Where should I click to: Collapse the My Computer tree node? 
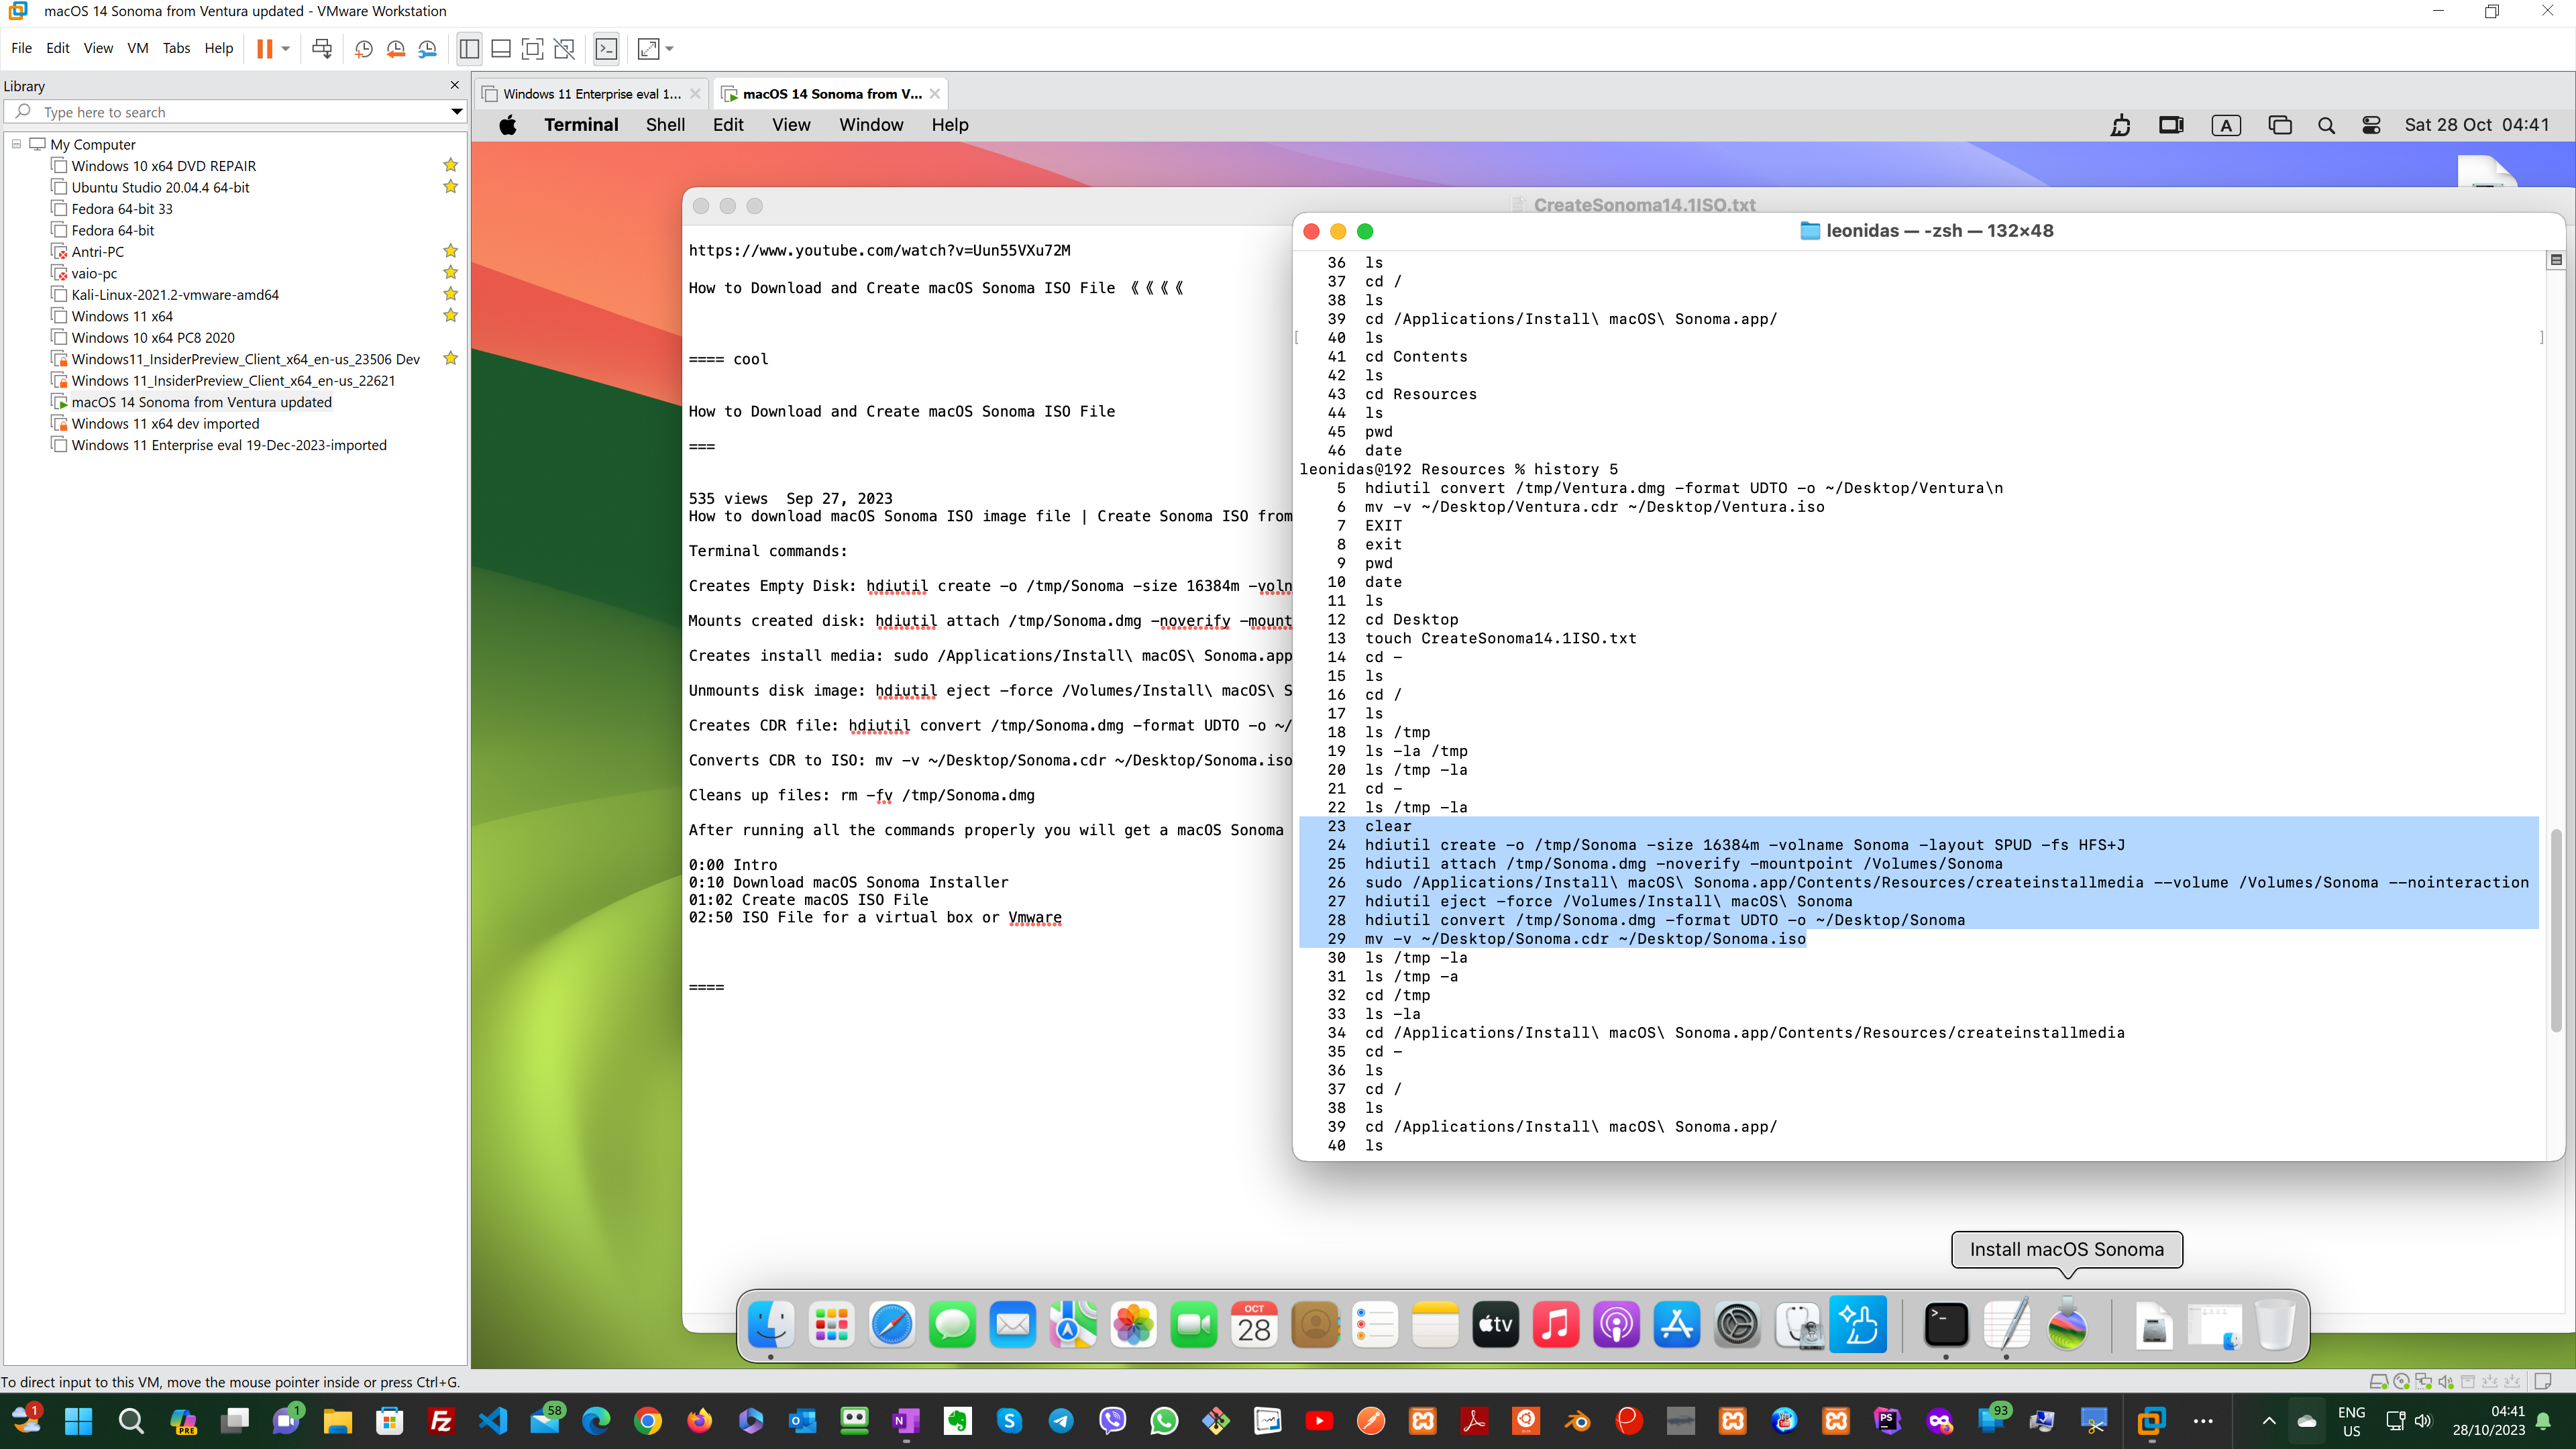16,144
